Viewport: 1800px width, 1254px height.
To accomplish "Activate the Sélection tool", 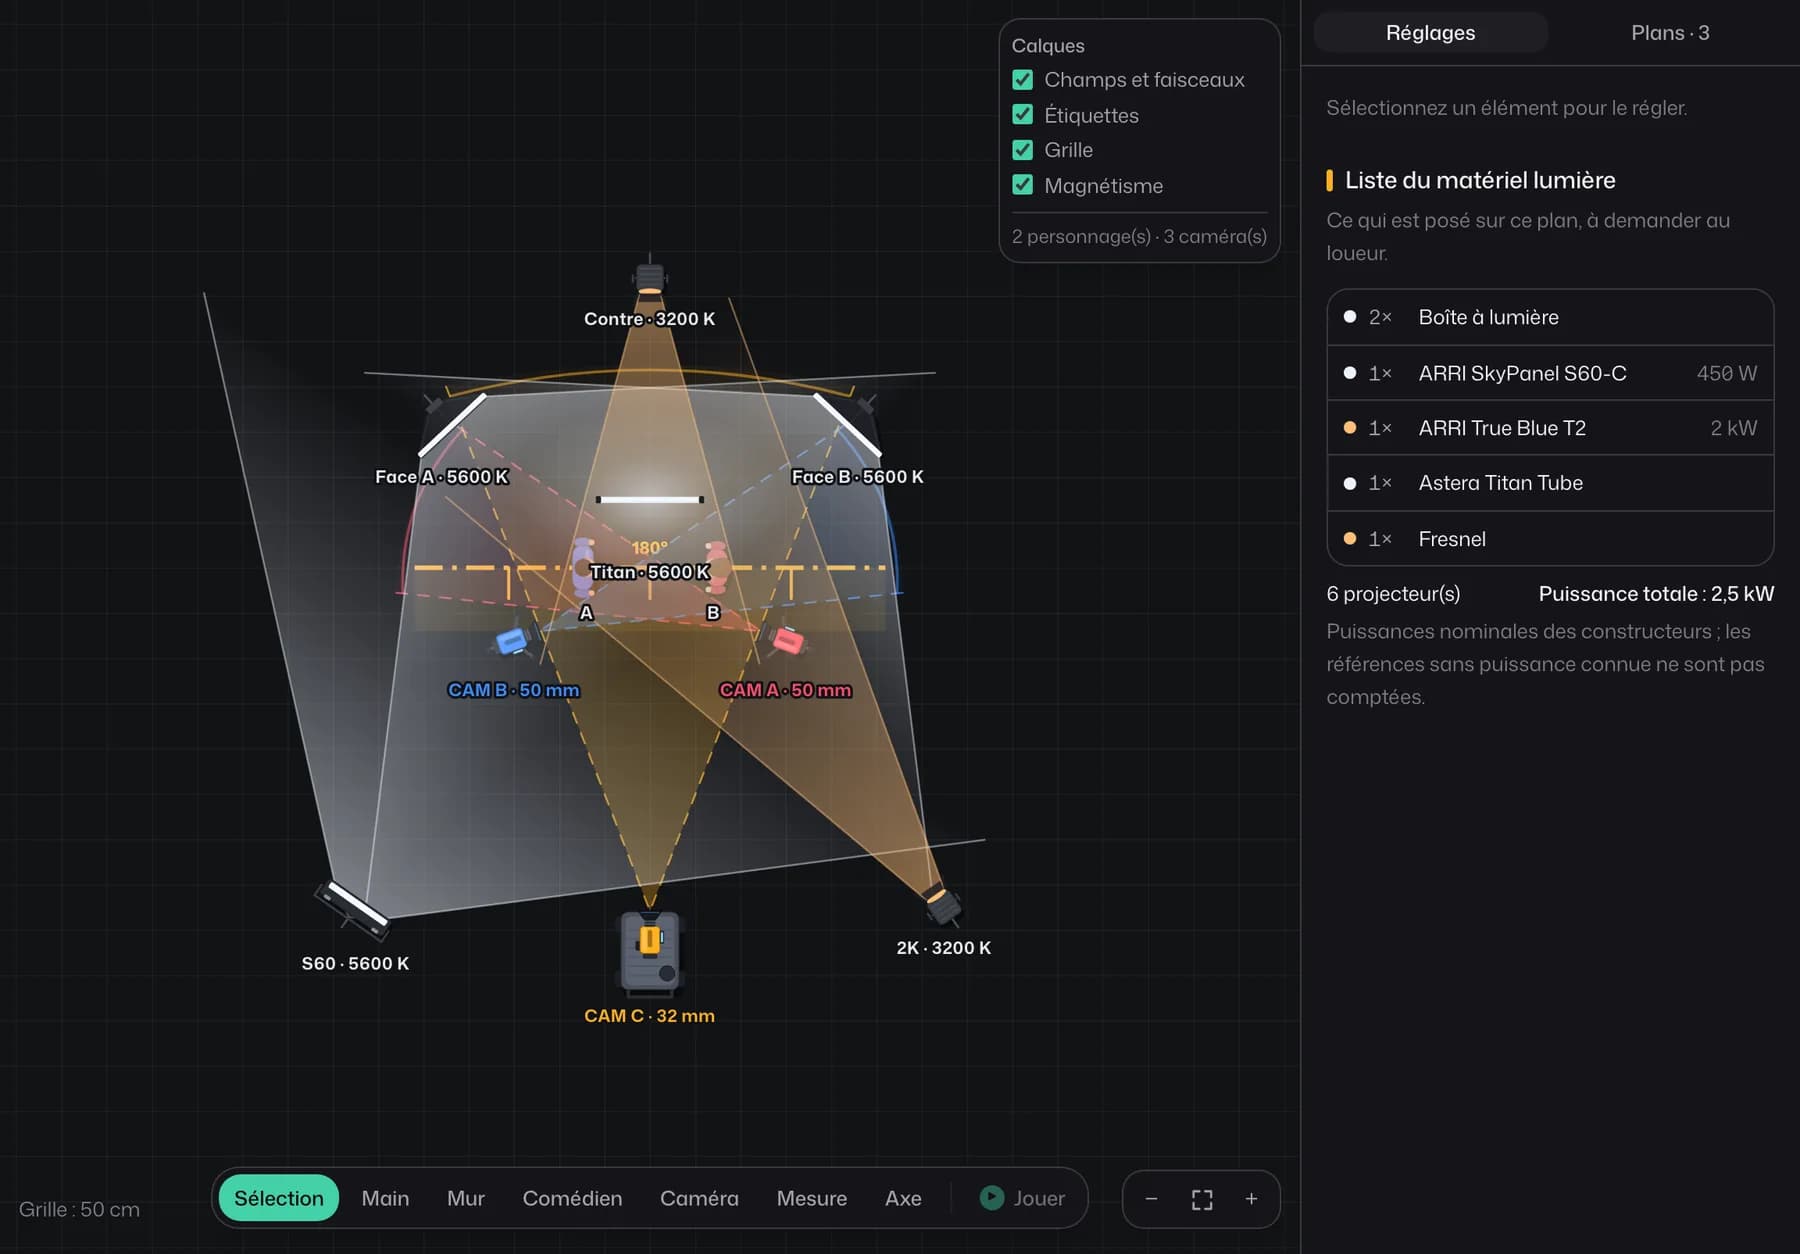I will [278, 1198].
